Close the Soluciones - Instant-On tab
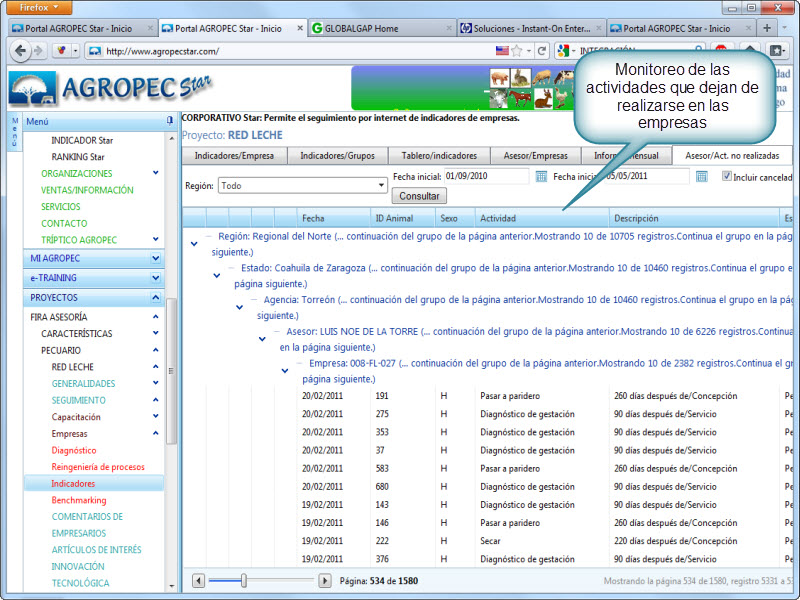Image resolution: width=800 pixels, height=600 pixels. (x=599, y=29)
